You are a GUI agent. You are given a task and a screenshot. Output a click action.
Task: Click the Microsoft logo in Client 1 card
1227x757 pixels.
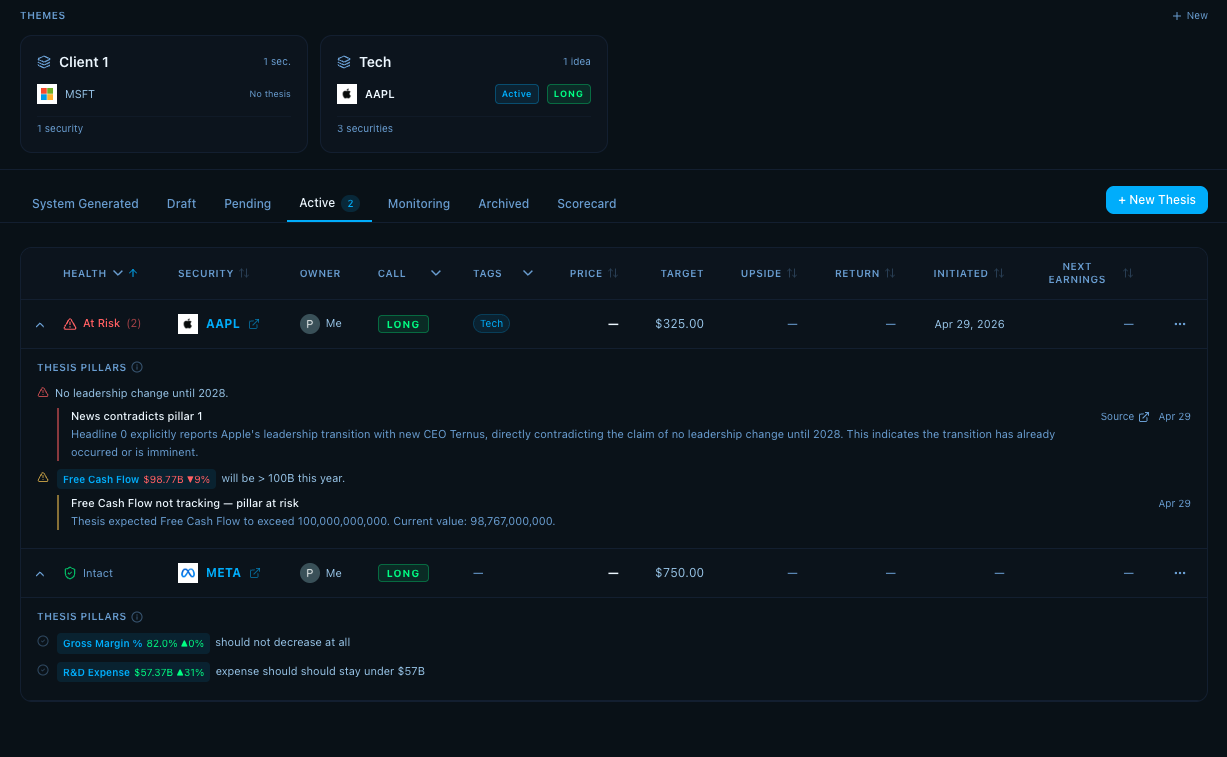point(47,94)
